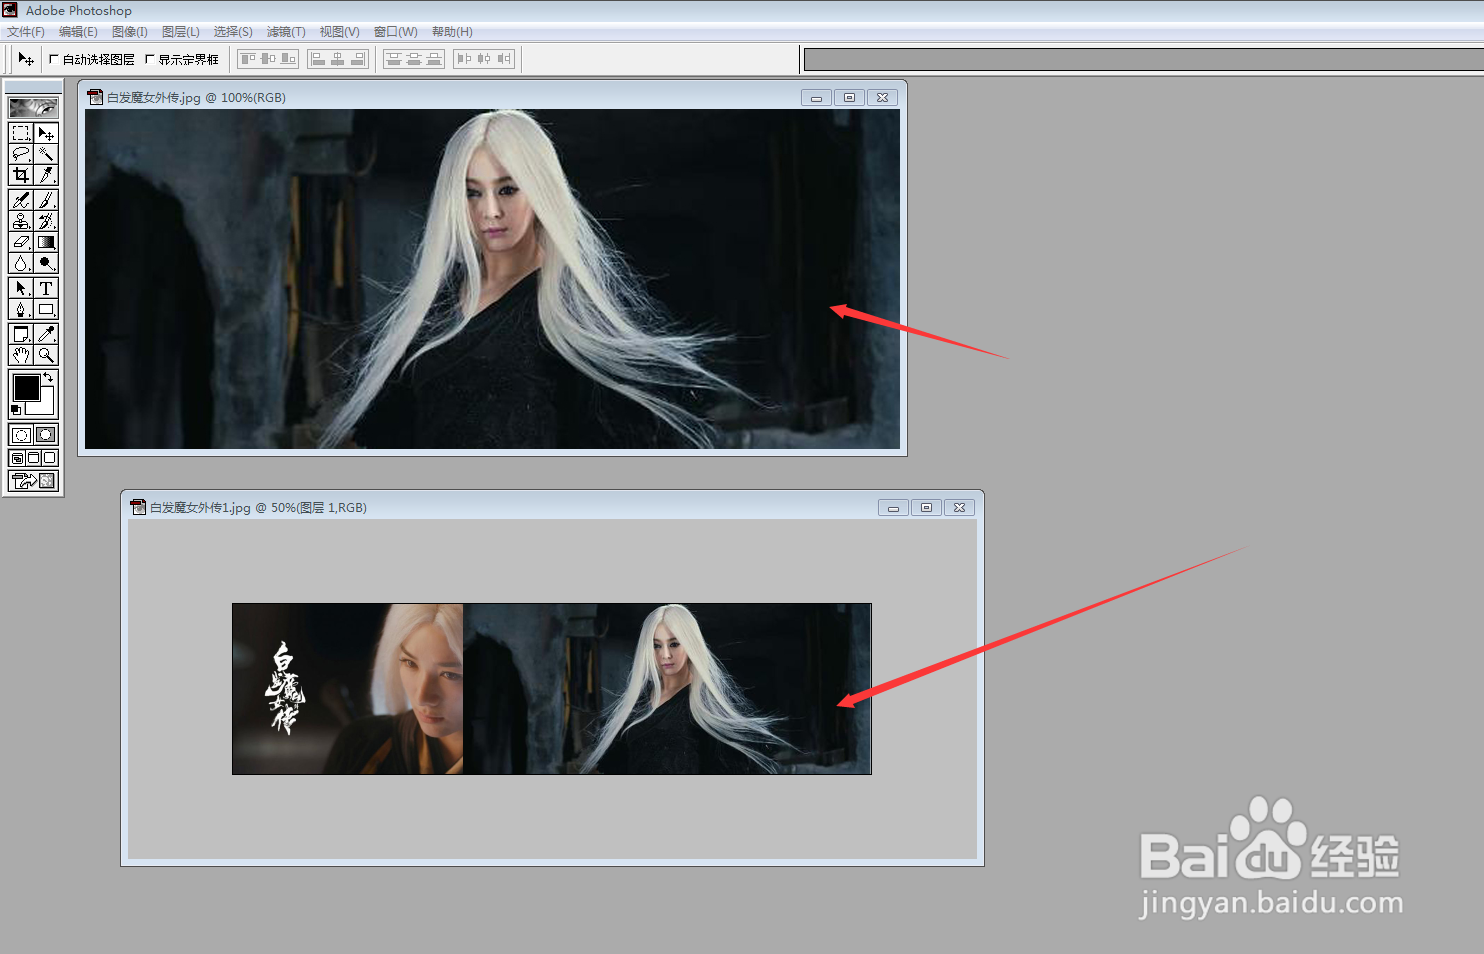Select the Magic Wand tool
This screenshot has width=1484, height=954.
46,154
